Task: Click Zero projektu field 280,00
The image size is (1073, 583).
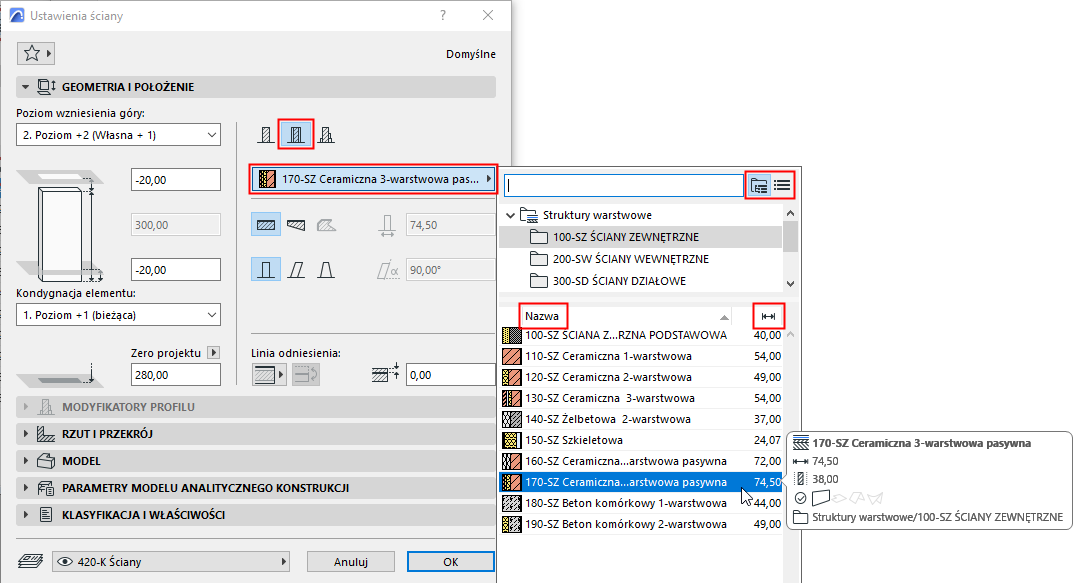Action: pos(176,375)
